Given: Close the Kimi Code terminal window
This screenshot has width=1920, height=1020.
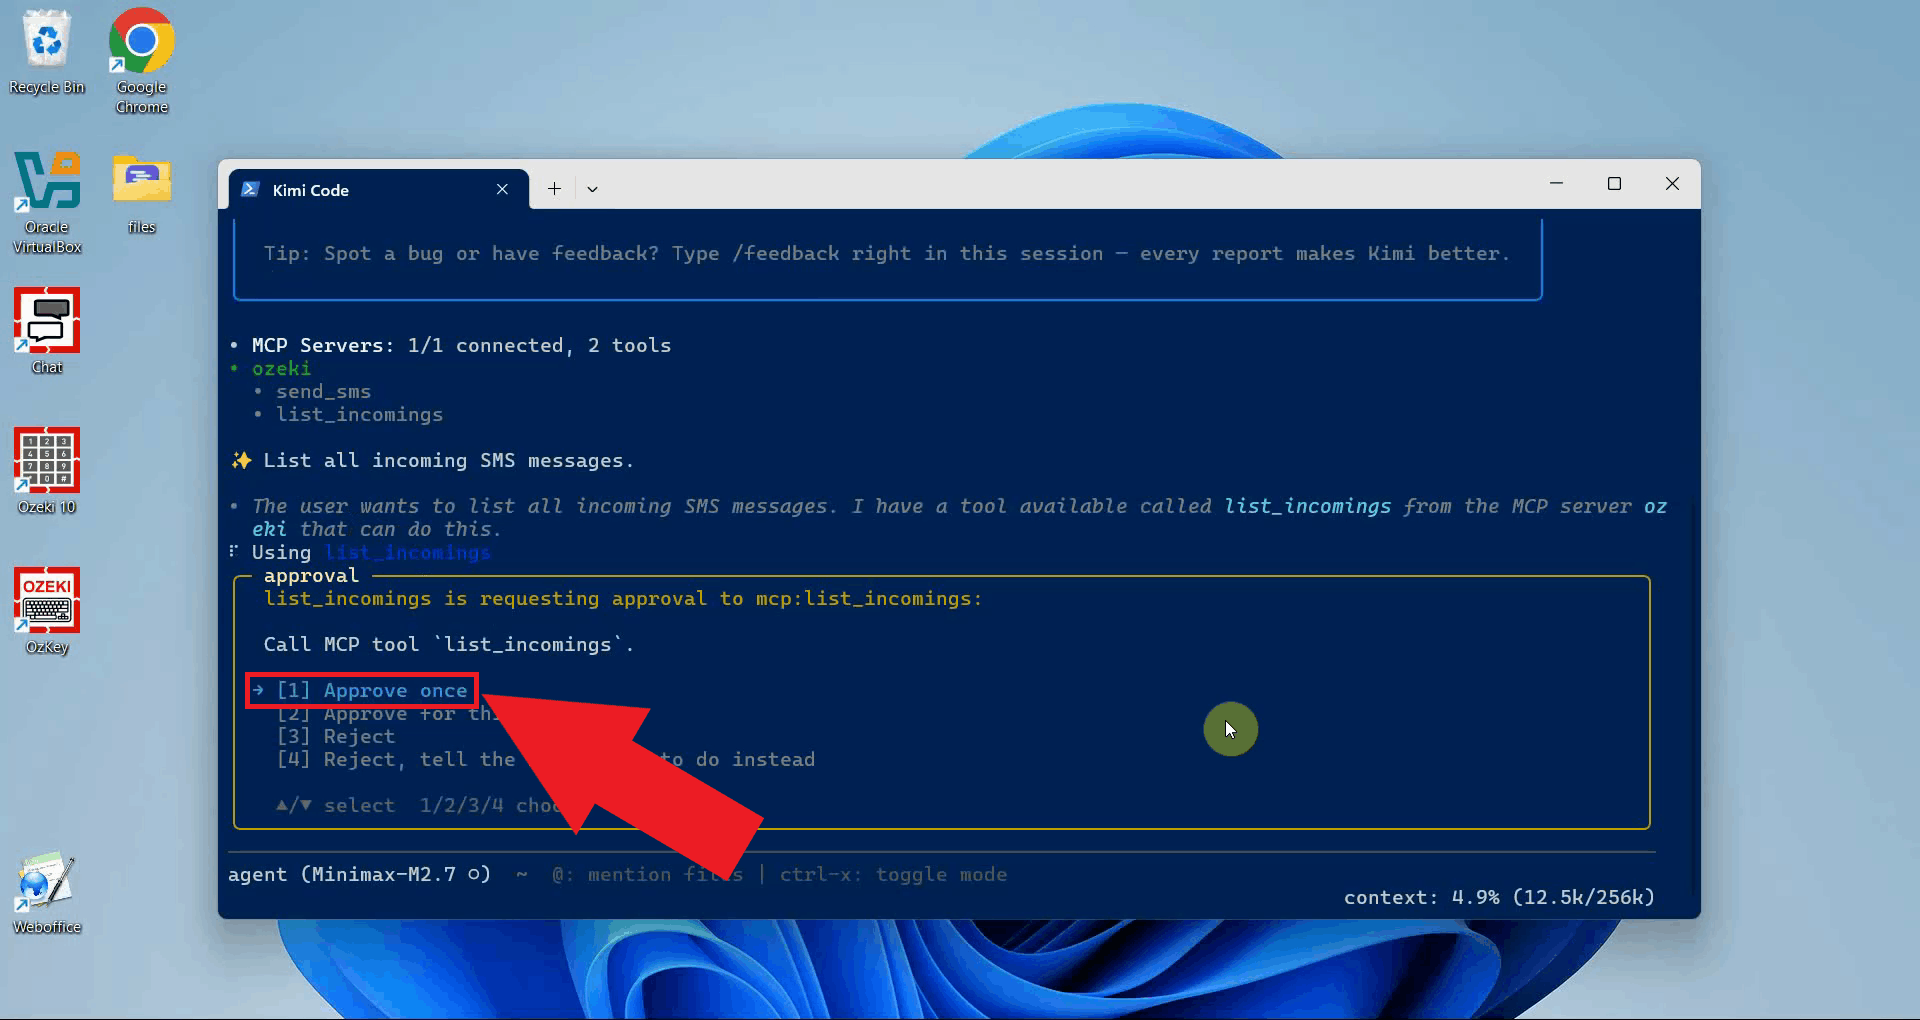Looking at the screenshot, I should [x=1672, y=183].
